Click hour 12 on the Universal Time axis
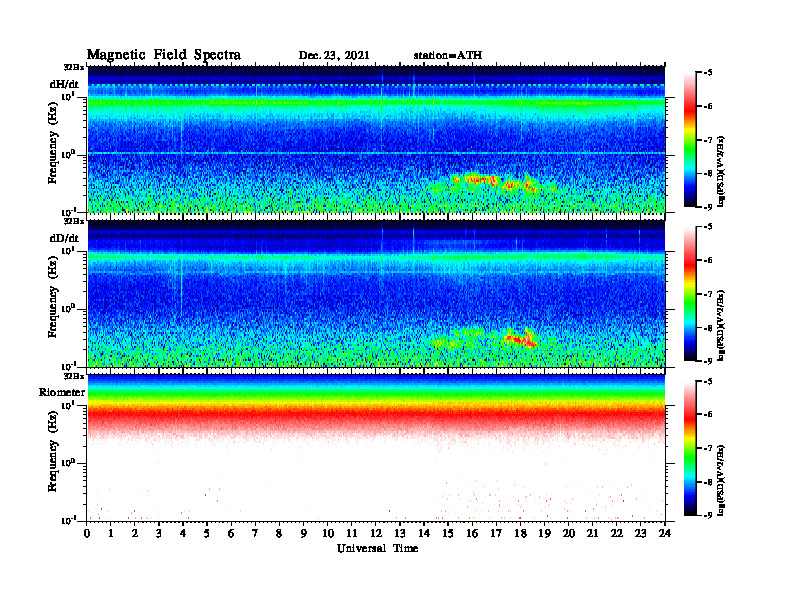The width and height of the screenshot is (792, 612). [x=376, y=533]
